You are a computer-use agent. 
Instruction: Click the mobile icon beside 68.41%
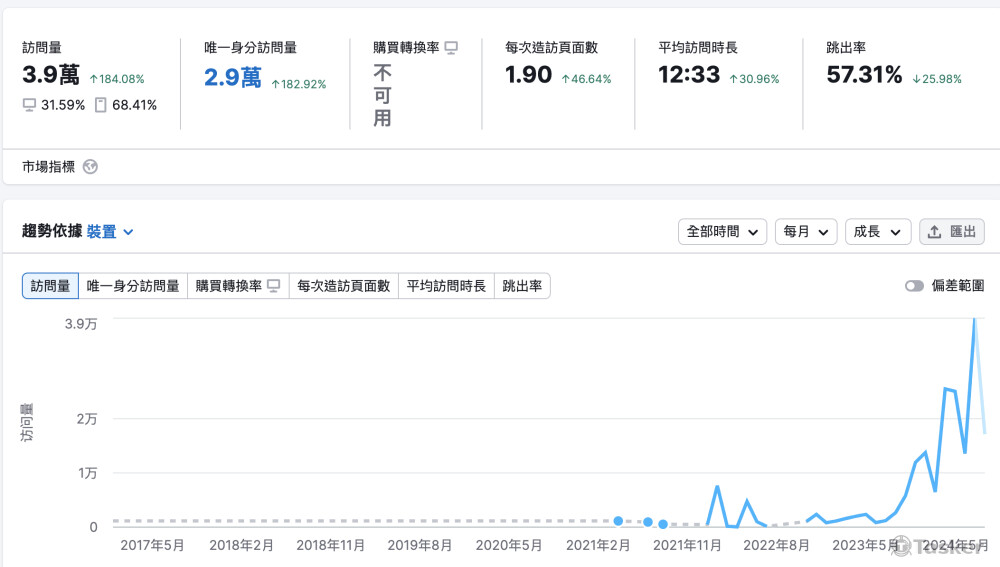point(100,105)
